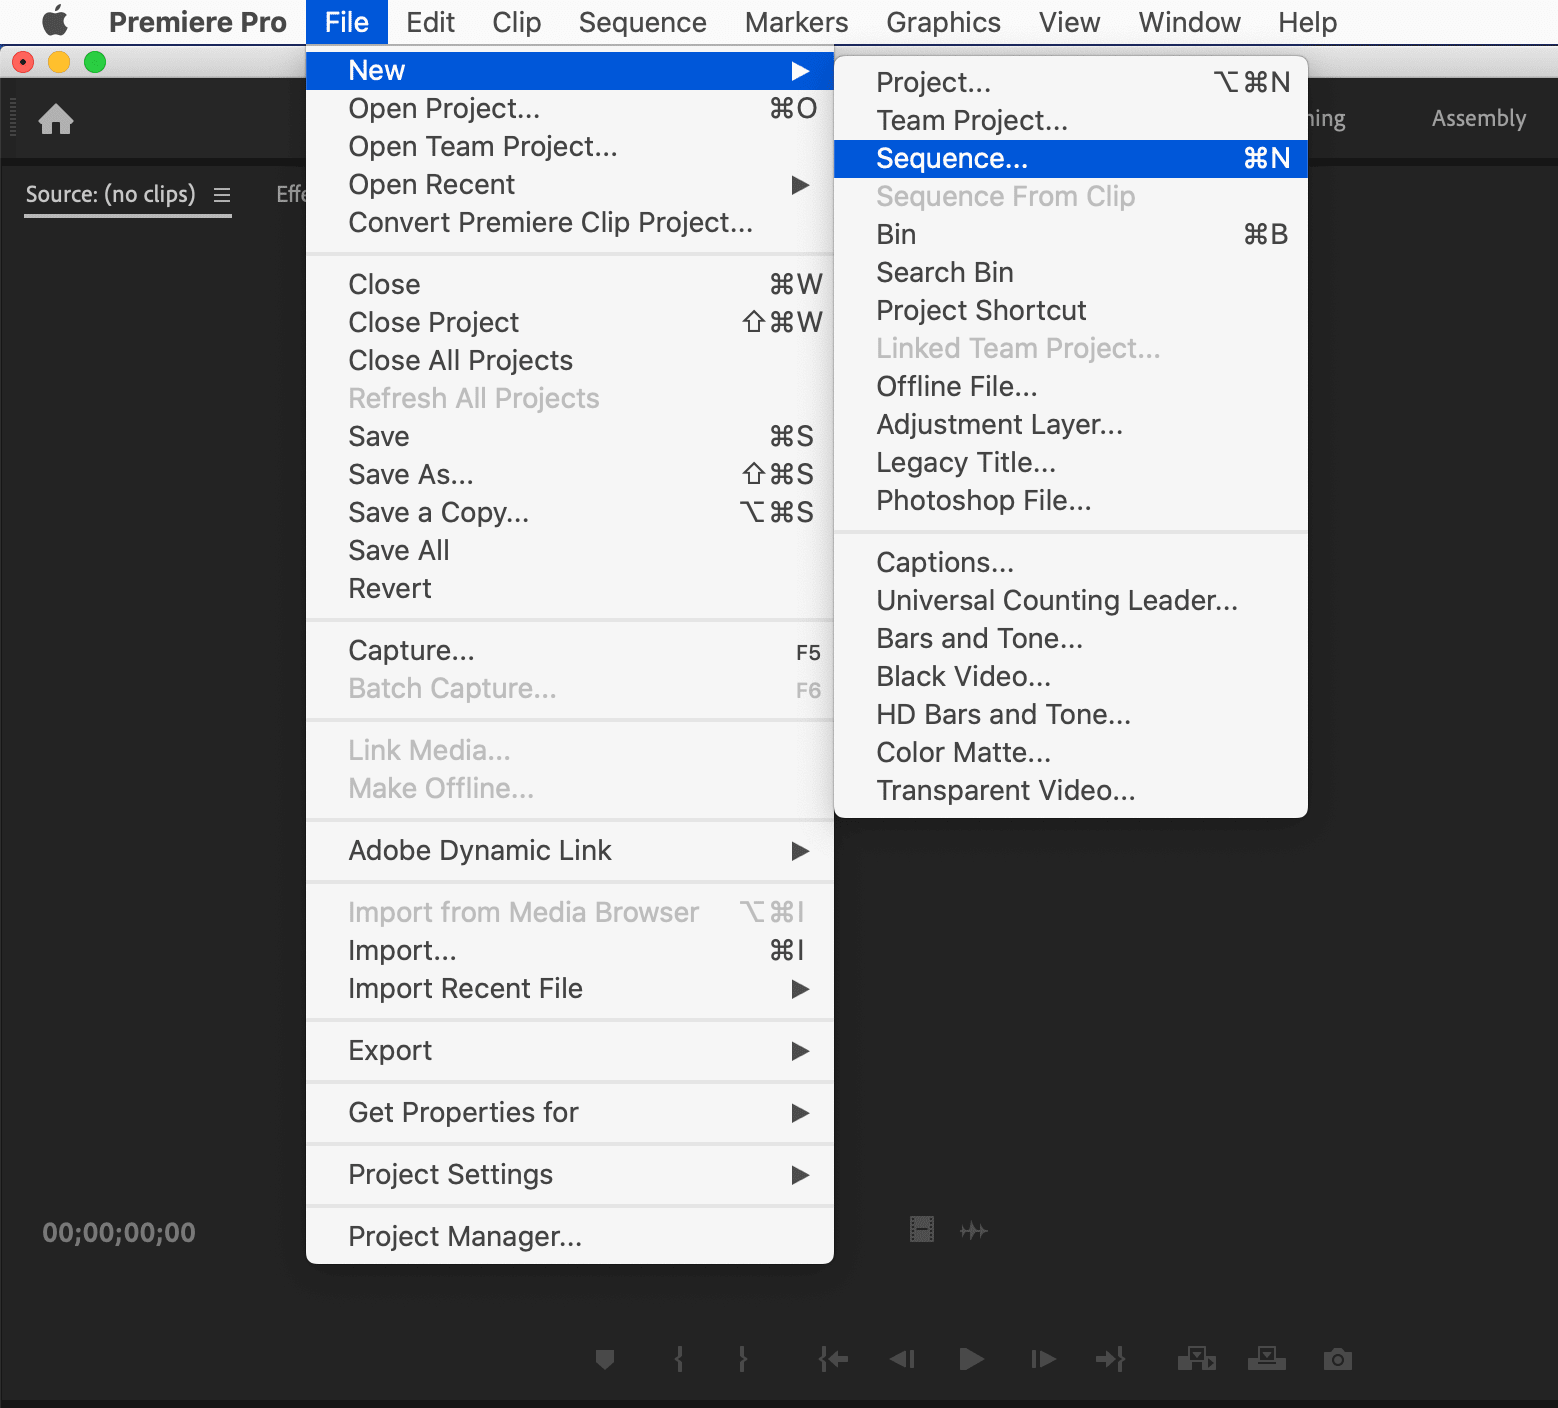Choose Sequence... from the New submenu

[x=1071, y=159]
